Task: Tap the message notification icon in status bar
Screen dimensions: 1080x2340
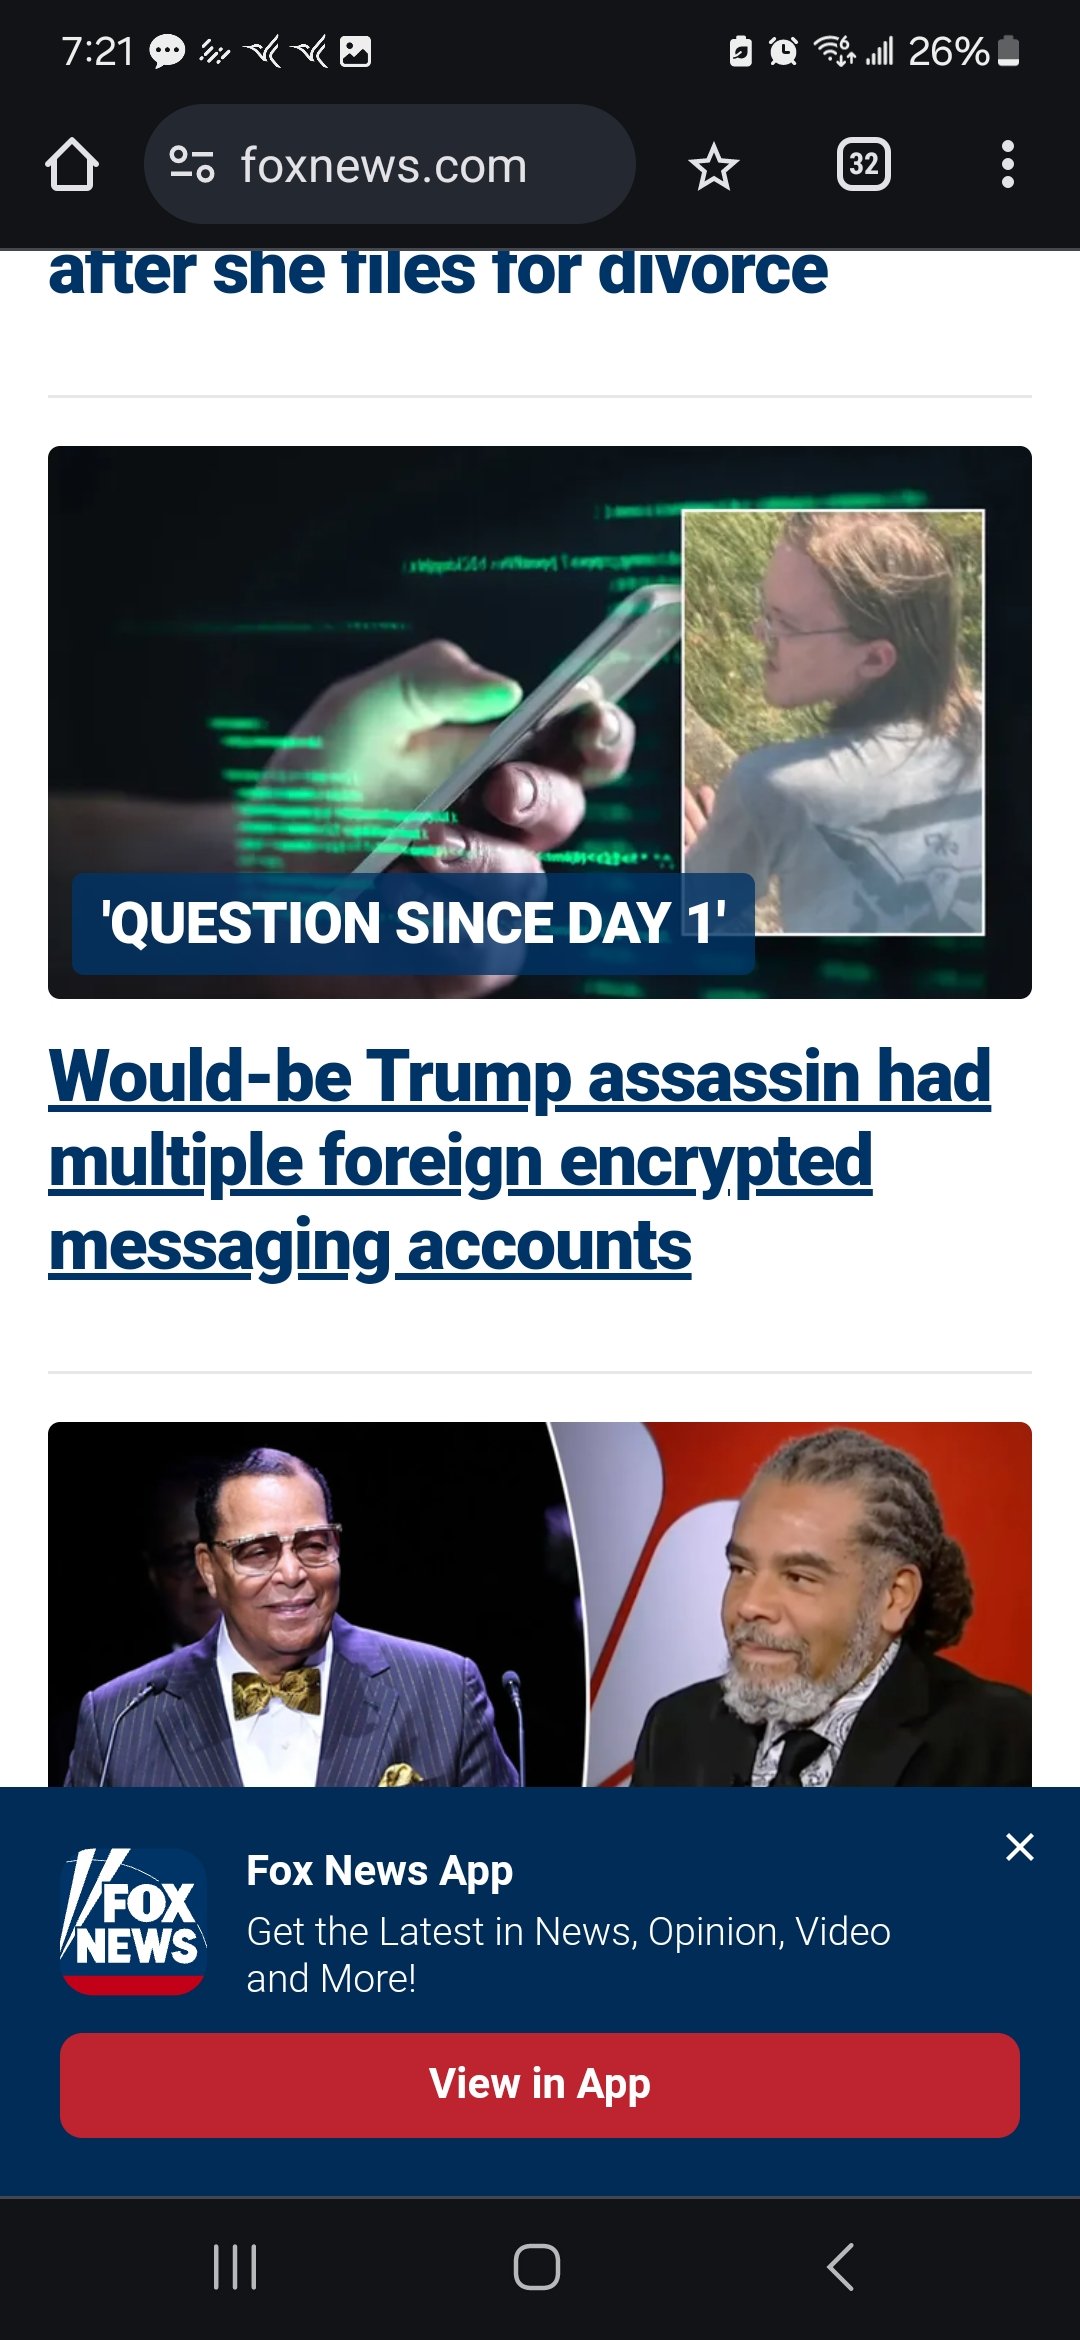Action: click(x=167, y=51)
